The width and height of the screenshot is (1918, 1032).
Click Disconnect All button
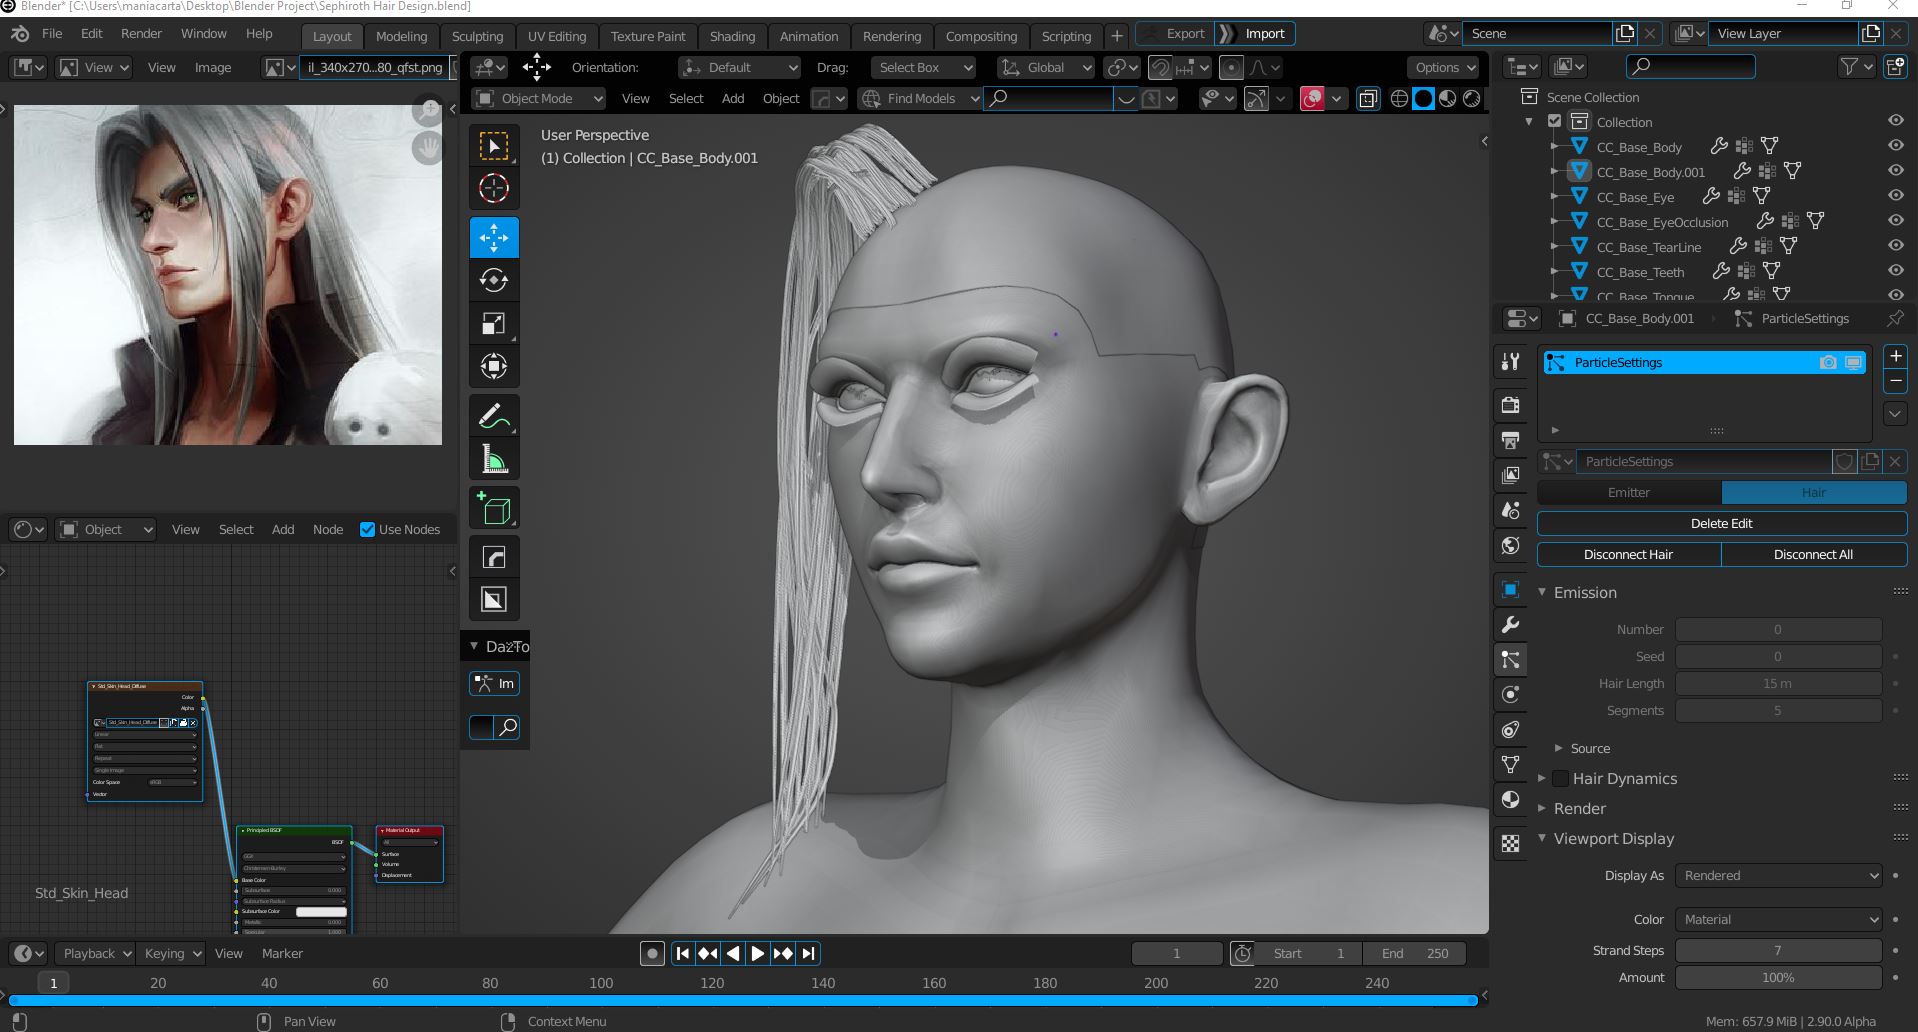(1813, 554)
